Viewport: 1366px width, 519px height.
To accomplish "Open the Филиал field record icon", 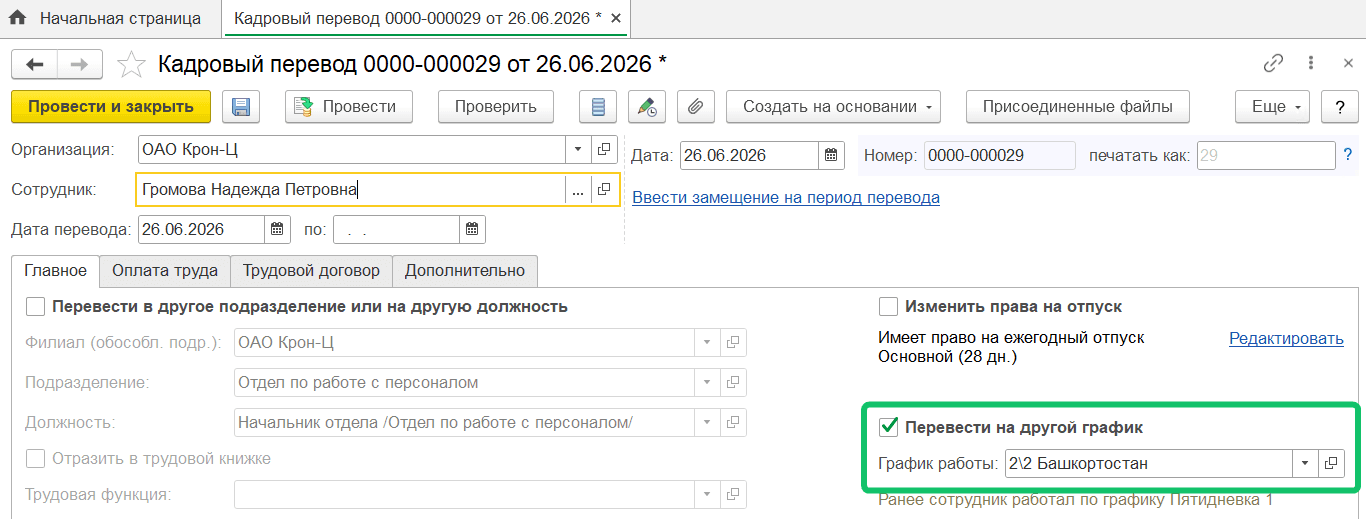I will click(x=733, y=343).
